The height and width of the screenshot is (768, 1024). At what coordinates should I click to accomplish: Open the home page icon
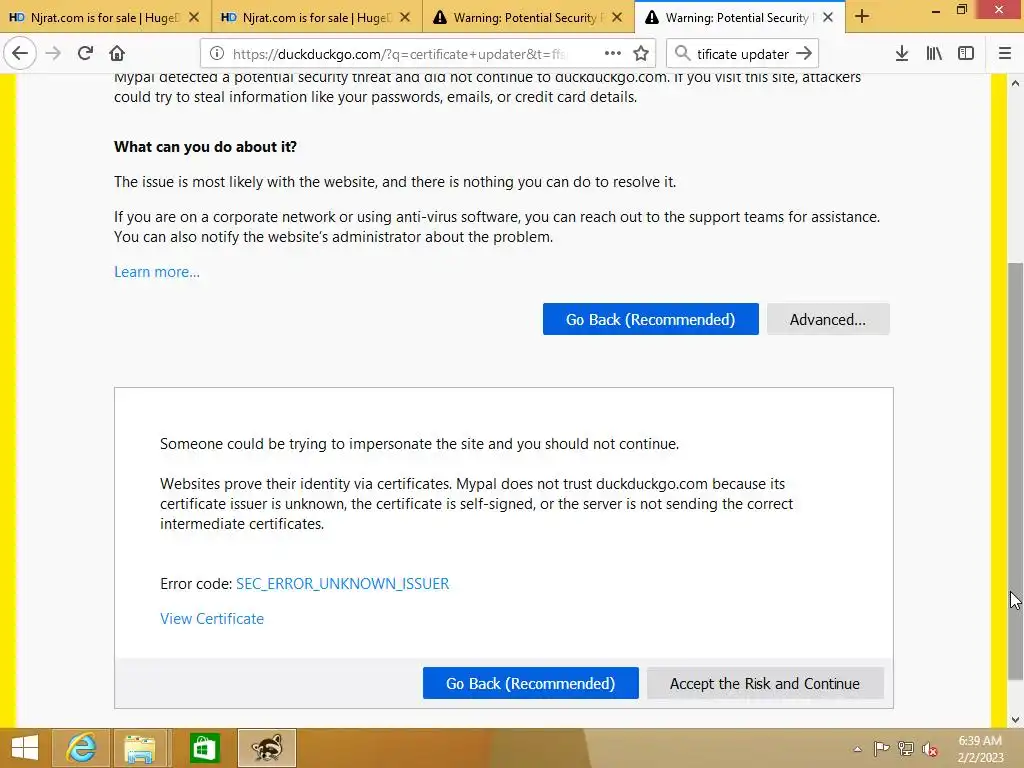tap(117, 54)
